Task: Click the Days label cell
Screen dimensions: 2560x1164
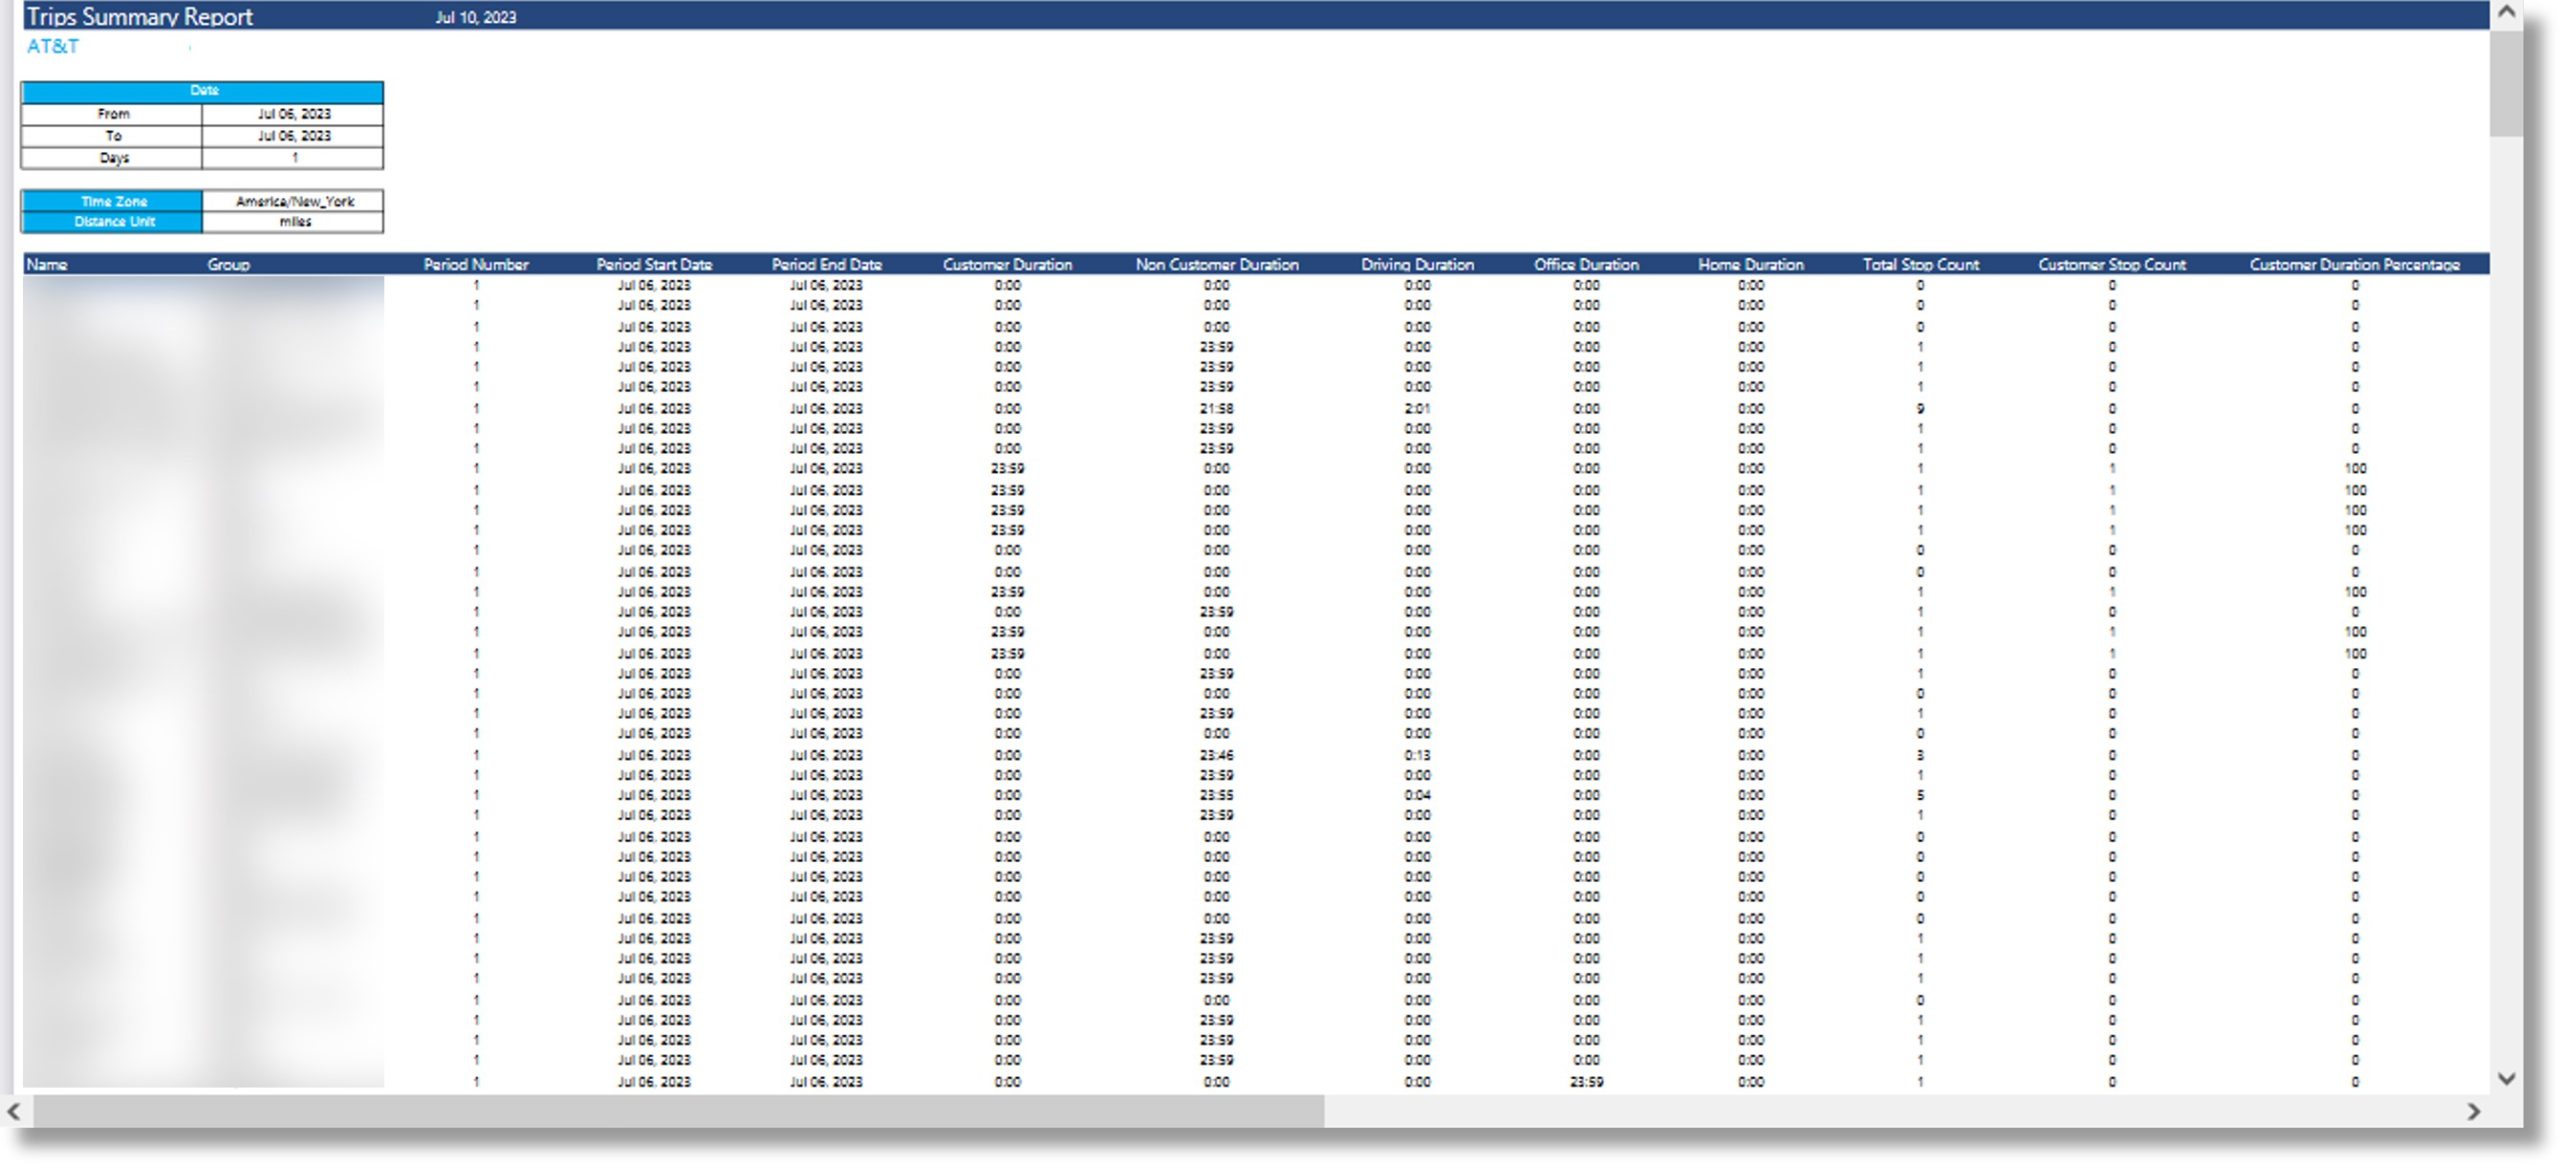Action: coord(112,158)
